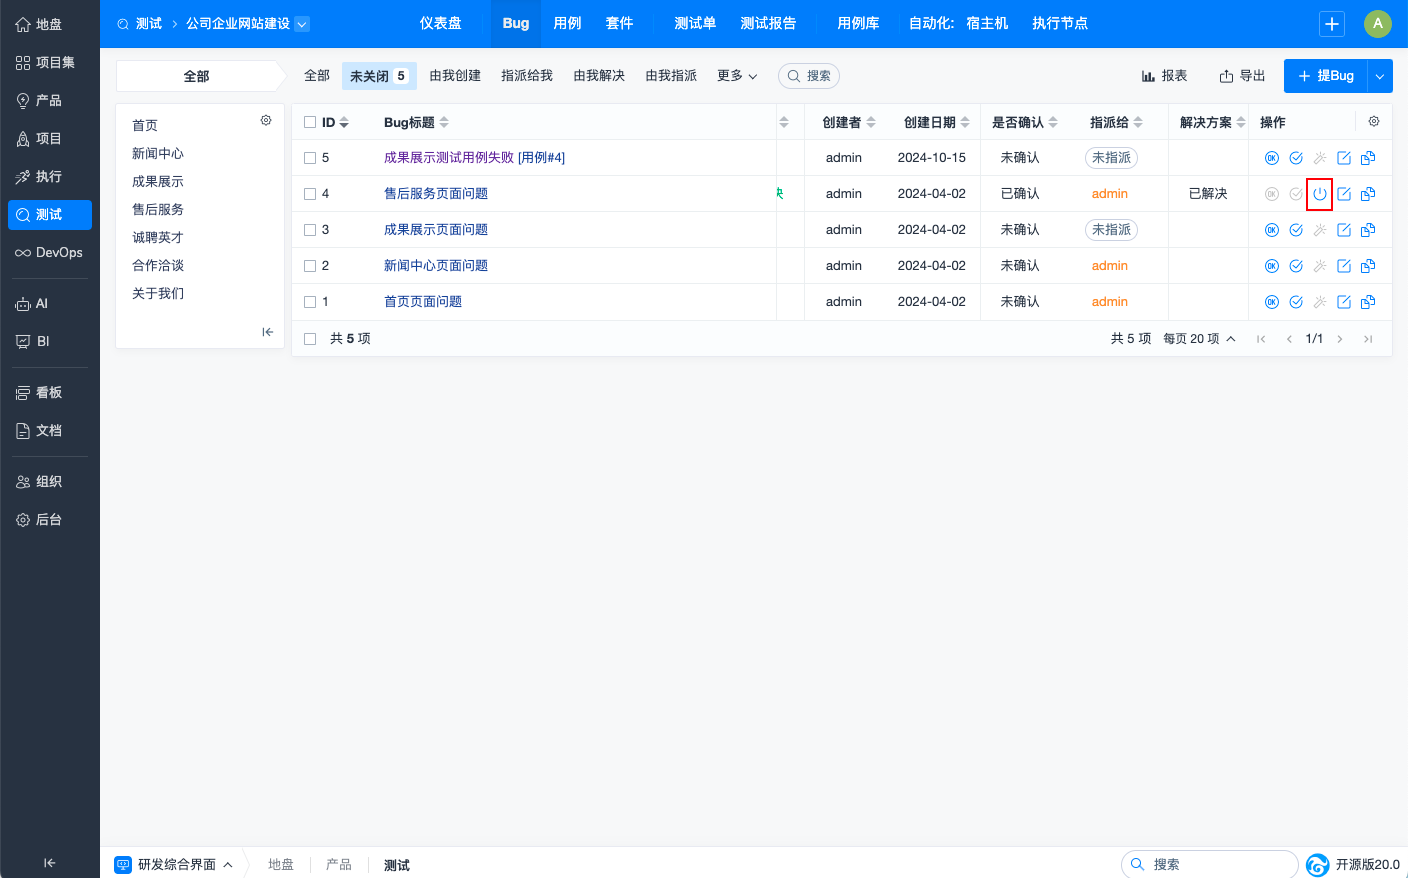The width and height of the screenshot is (1408, 878).
Task: Open the 更多 filter dropdown
Action: [737, 76]
